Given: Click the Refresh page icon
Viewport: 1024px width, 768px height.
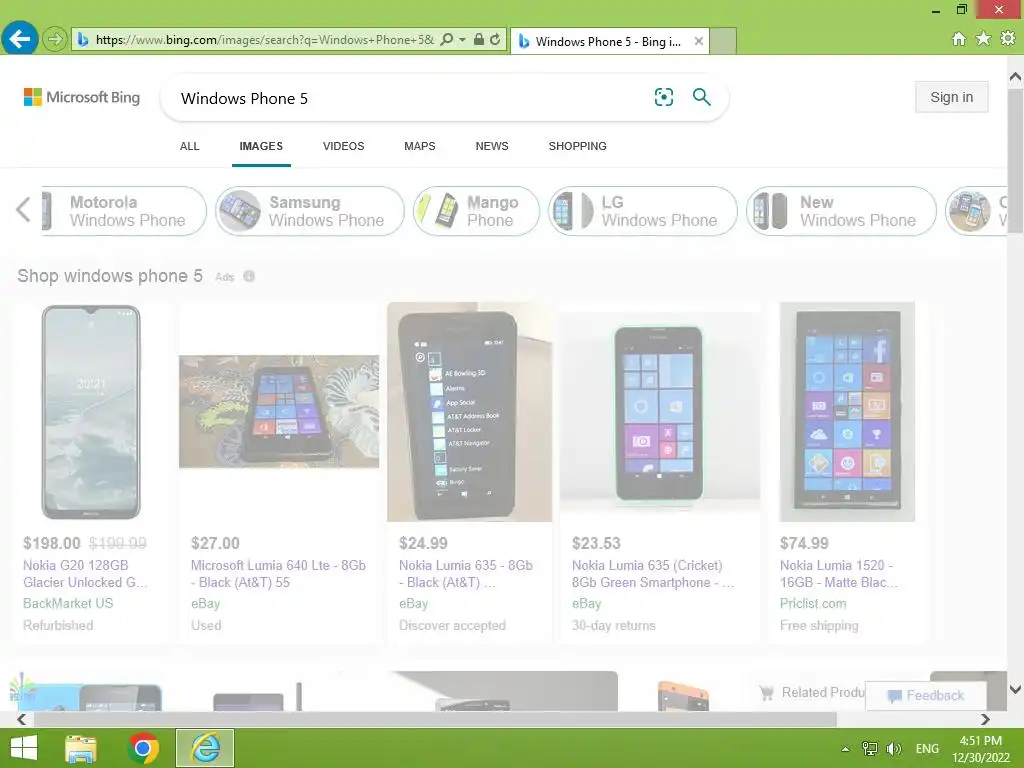Looking at the screenshot, I should pos(495,39).
